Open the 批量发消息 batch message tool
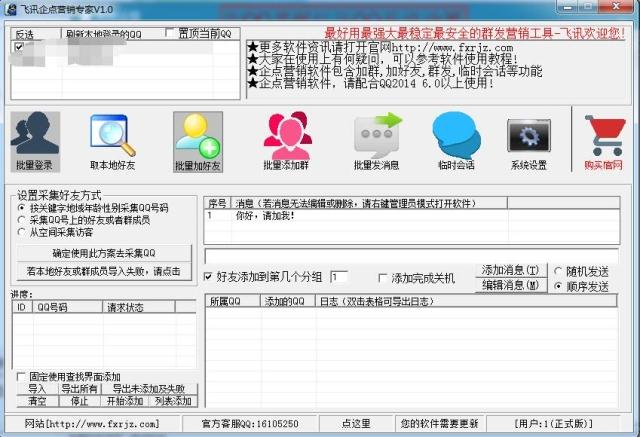Screen dimensions: 640x437 (377, 142)
